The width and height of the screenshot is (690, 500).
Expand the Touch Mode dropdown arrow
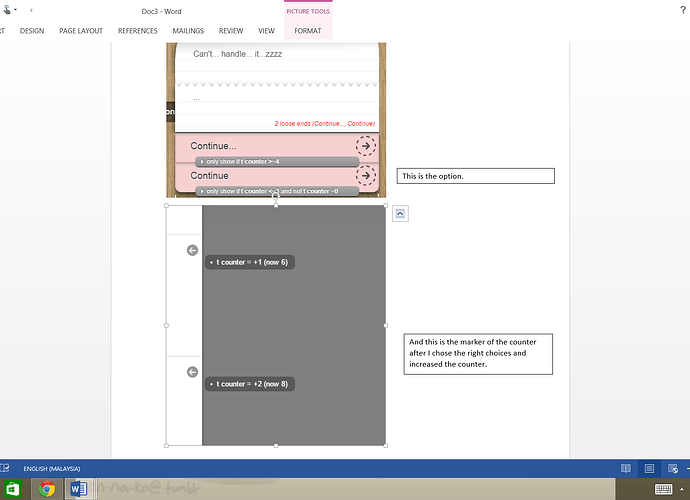[15, 10]
